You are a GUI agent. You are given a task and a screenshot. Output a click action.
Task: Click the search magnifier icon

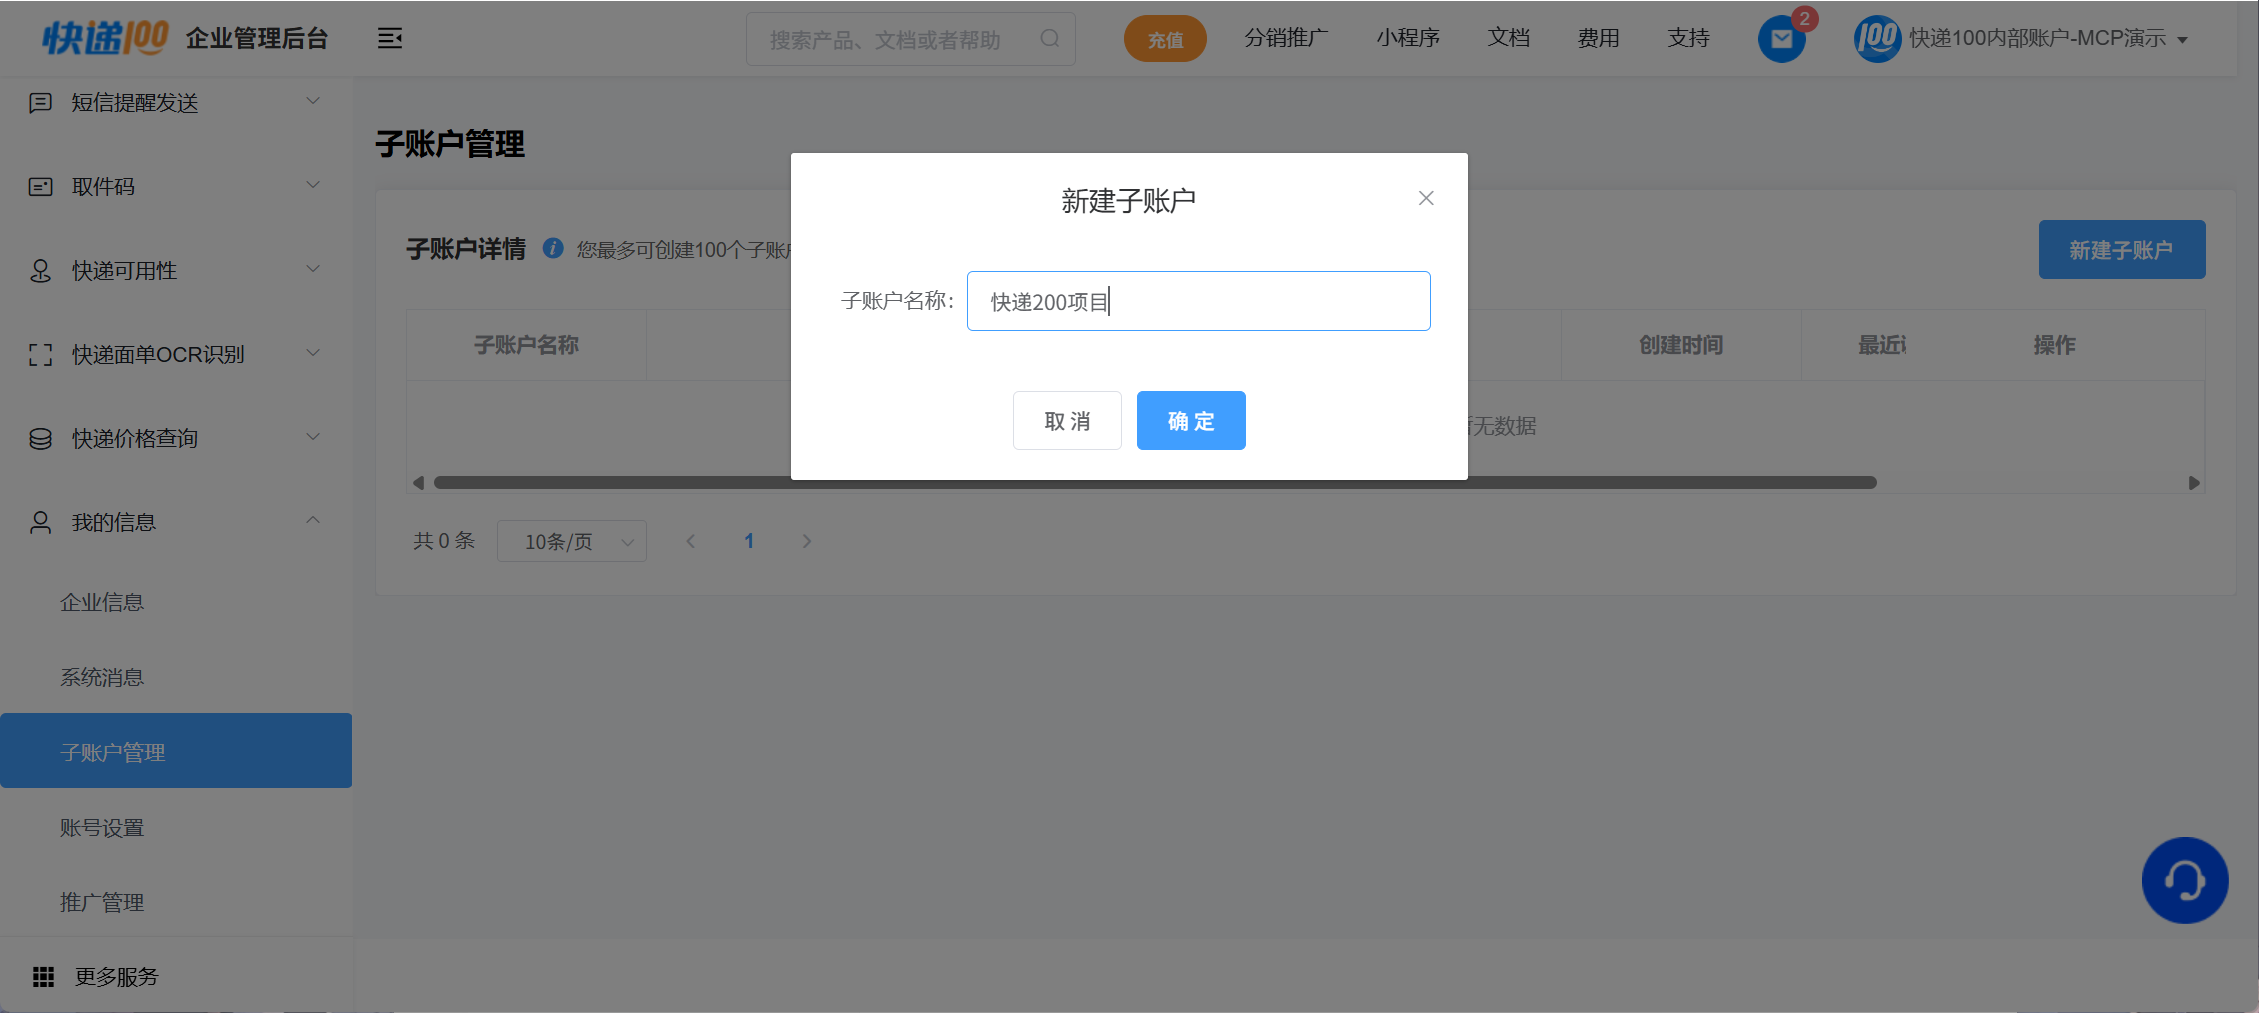pyautogui.click(x=1049, y=39)
